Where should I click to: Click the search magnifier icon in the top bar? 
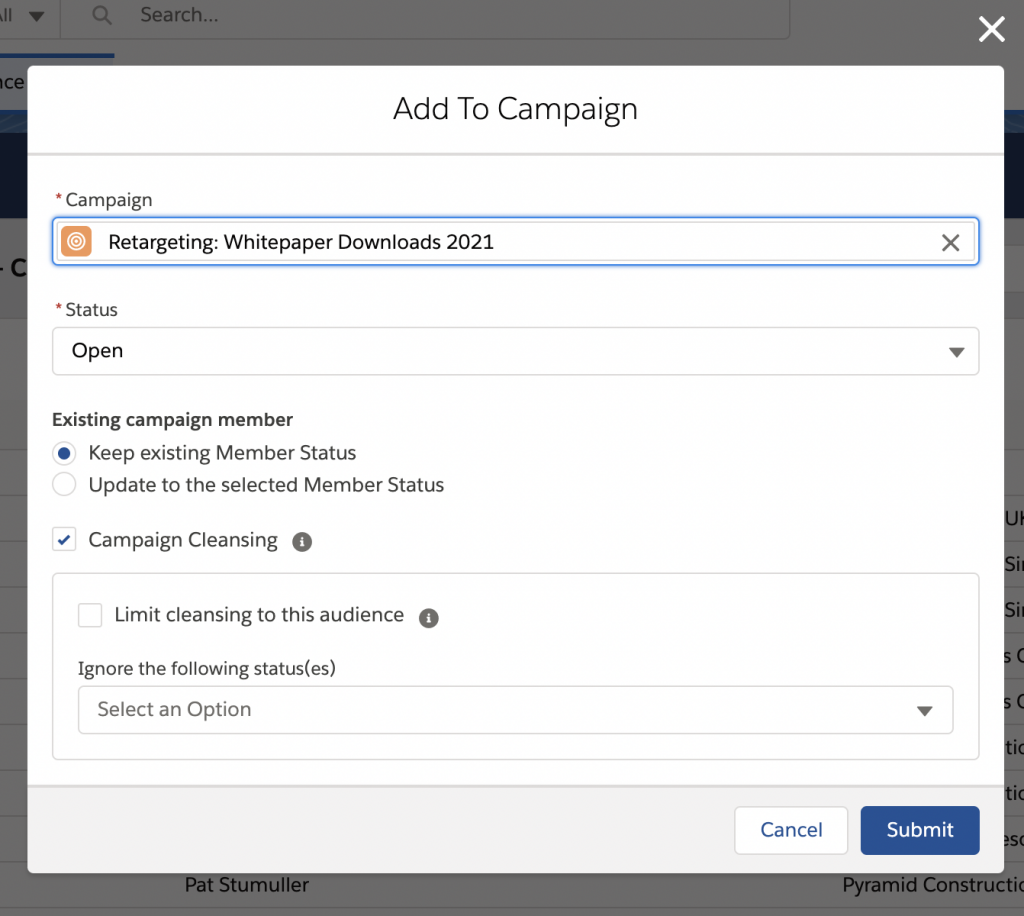click(100, 15)
